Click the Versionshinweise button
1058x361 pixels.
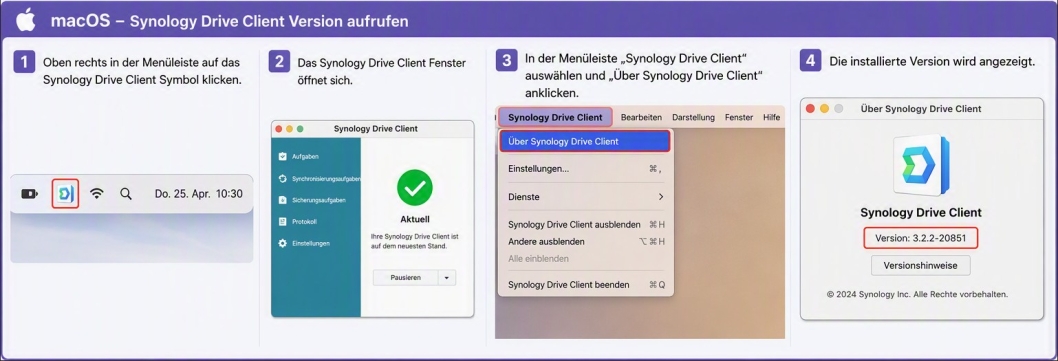click(920, 265)
